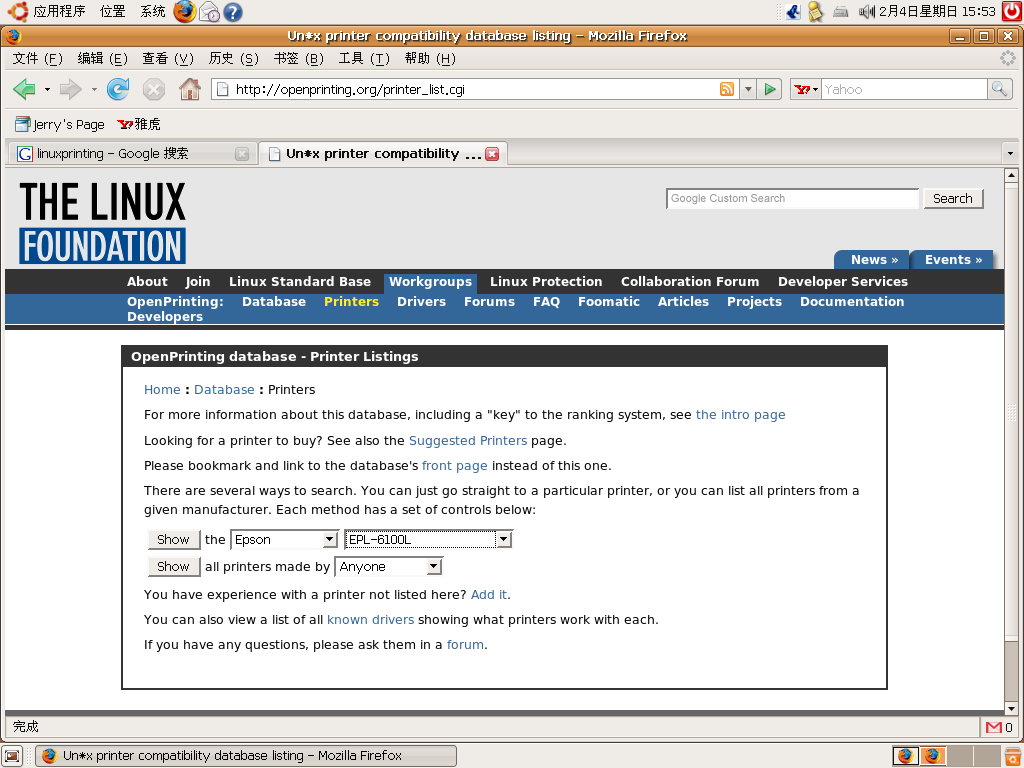The width and height of the screenshot is (1024, 768).
Task: Launch Firefox from the top panel icon
Action: coord(185,11)
